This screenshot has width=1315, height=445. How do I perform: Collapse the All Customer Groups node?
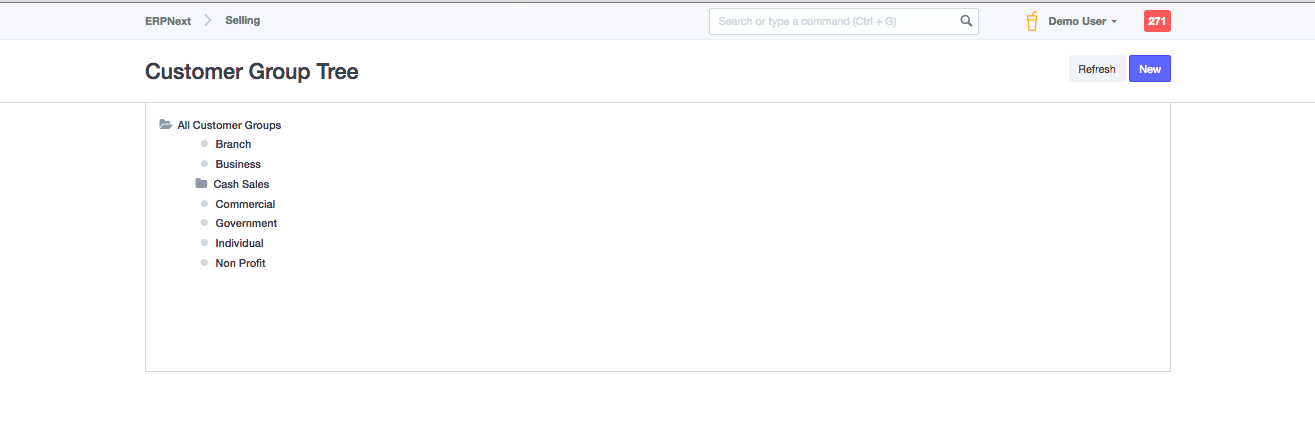click(x=229, y=125)
